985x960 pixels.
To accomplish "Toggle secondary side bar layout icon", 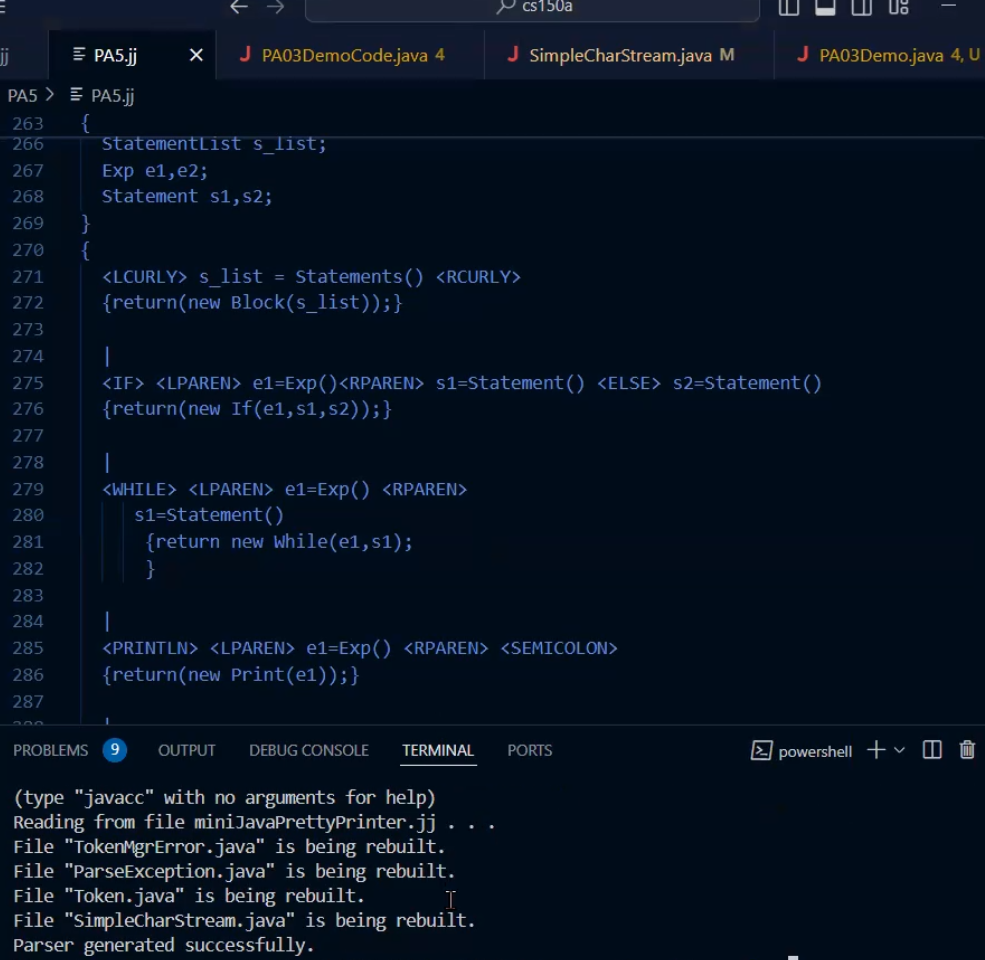I will click(861, 7).
